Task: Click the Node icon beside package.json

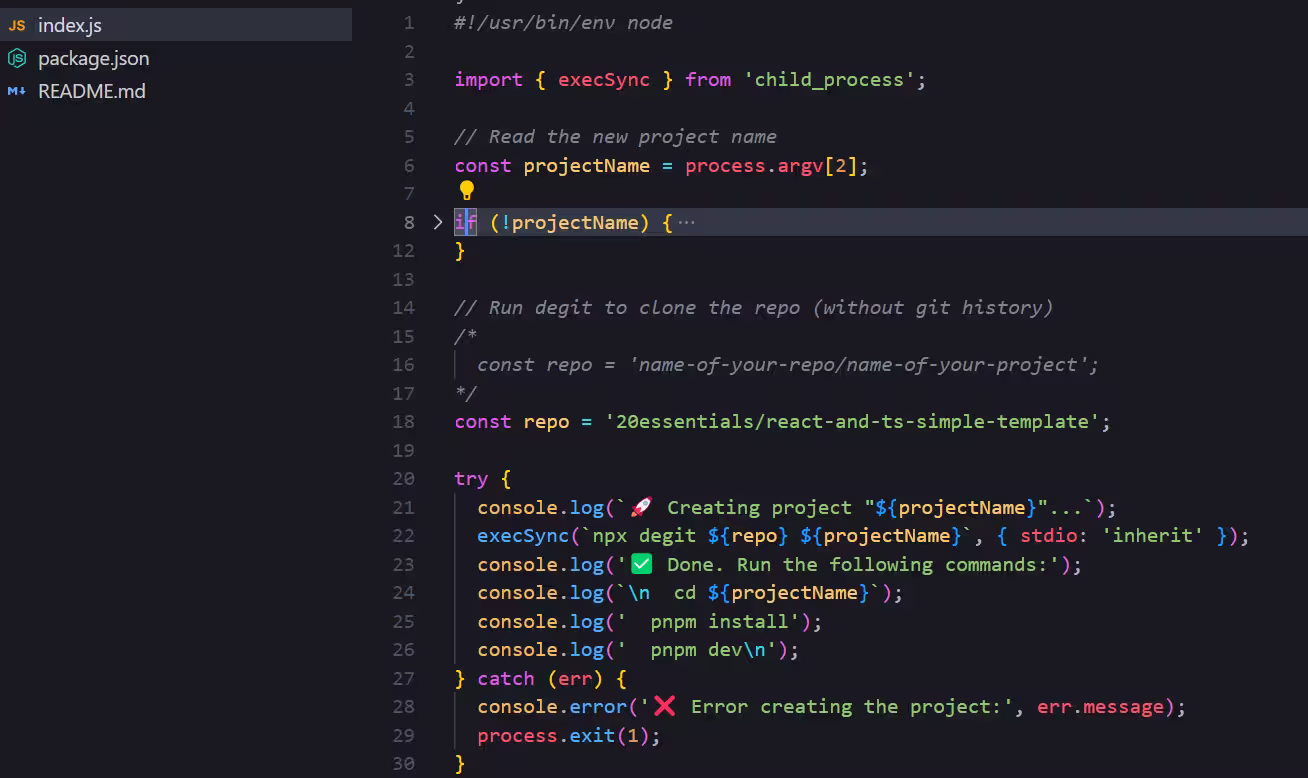Action: (x=16, y=58)
